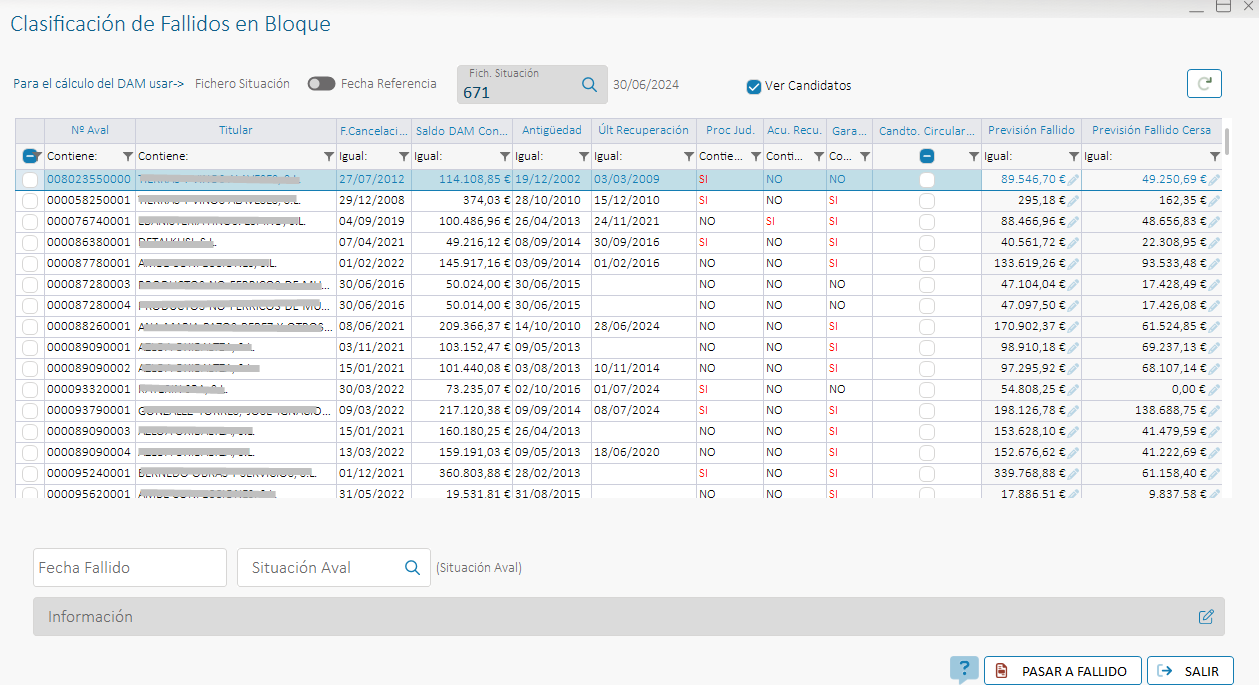This screenshot has width=1259, height=685.
Task: Click the pencil icon beside 22.308,95 €
Action: [x=1213, y=243]
